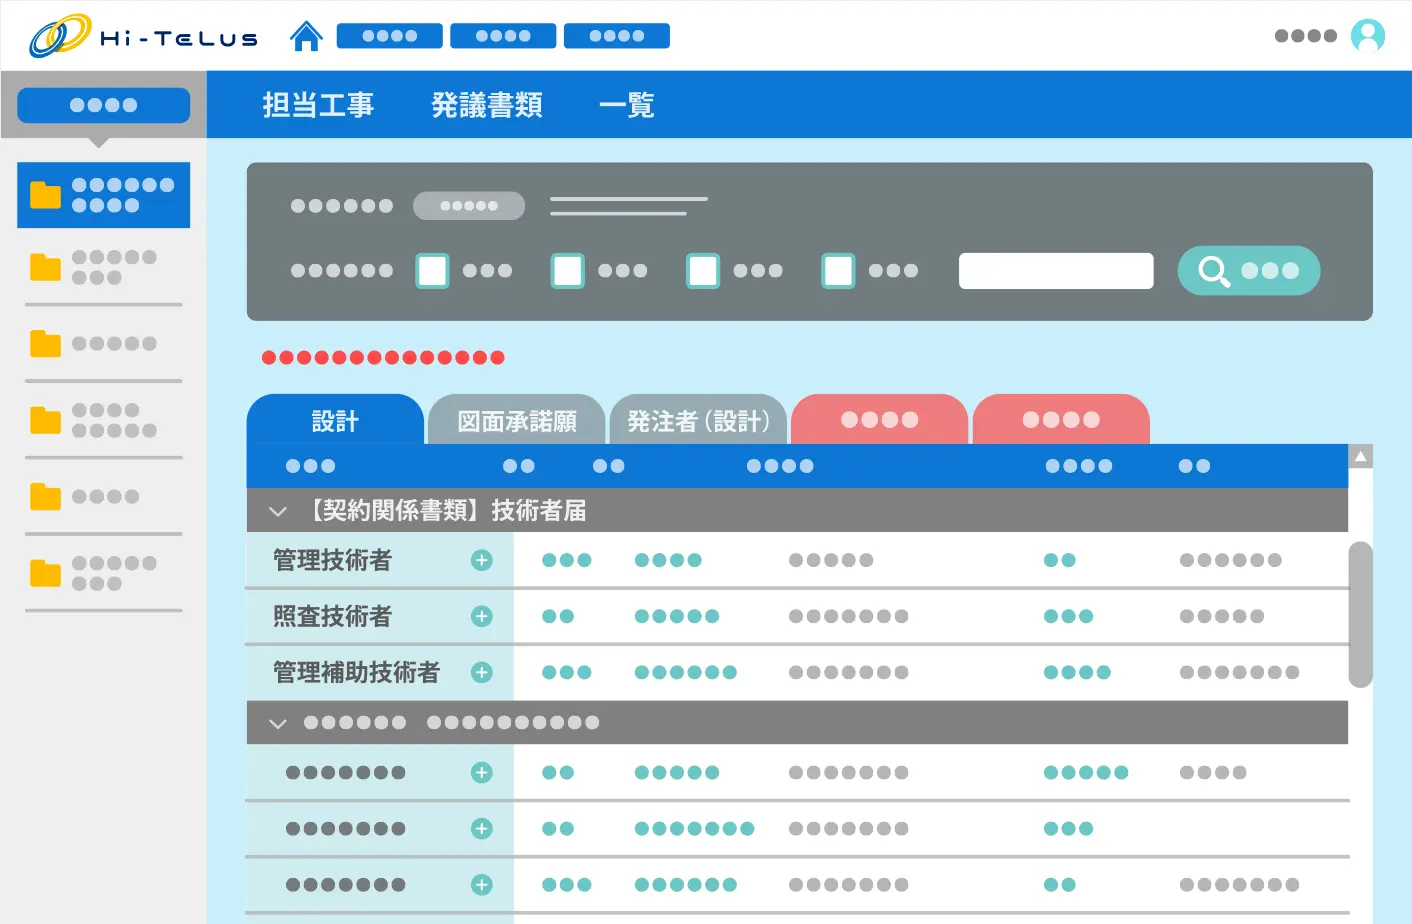Click second blue button in top bar
Image resolution: width=1412 pixels, height=924 pixels.
coord(503,36)
